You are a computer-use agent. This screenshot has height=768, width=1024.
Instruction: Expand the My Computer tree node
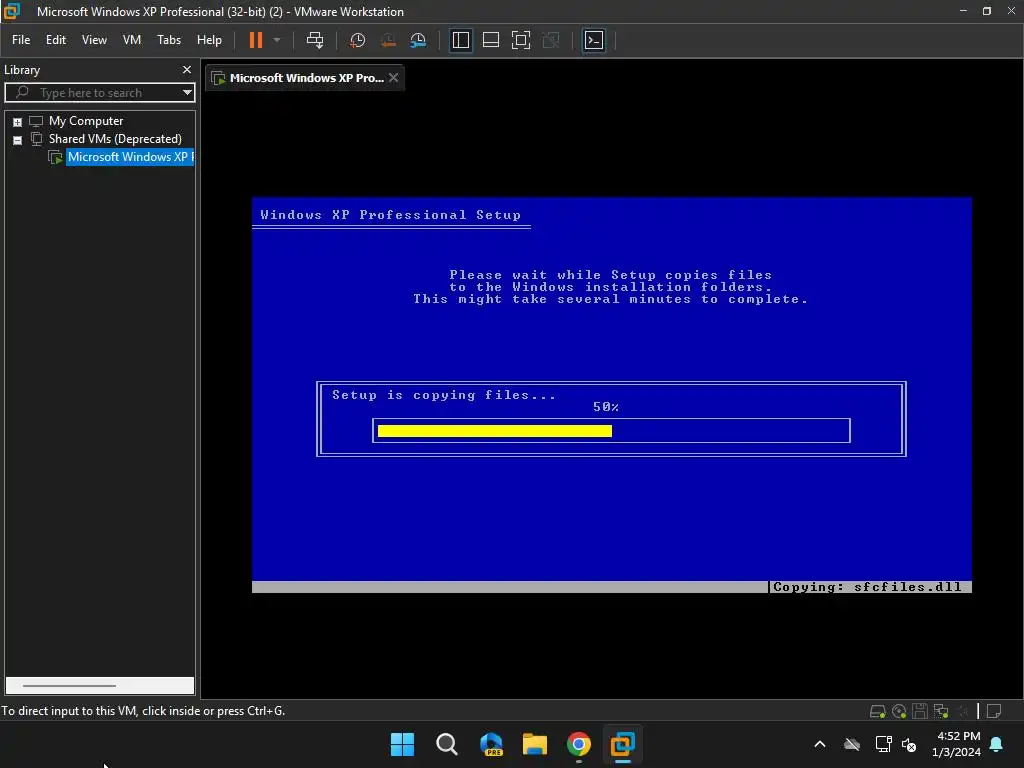18,122
